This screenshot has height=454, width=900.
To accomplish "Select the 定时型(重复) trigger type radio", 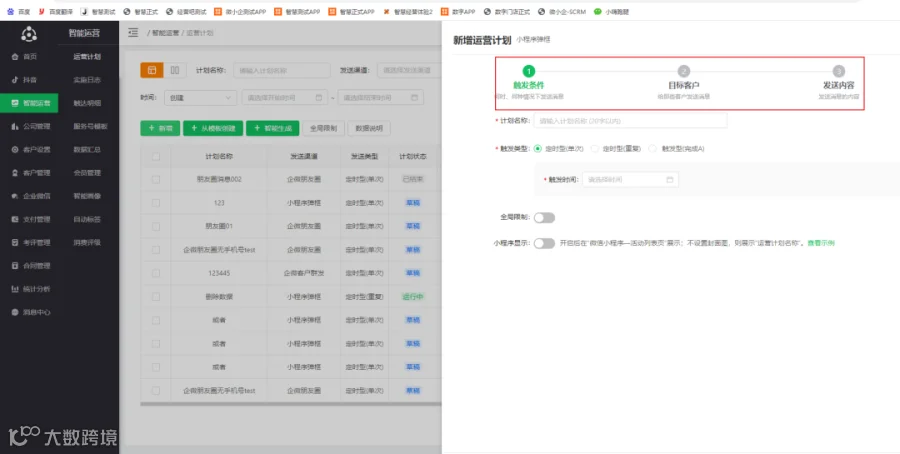I will tap(595, 149).
